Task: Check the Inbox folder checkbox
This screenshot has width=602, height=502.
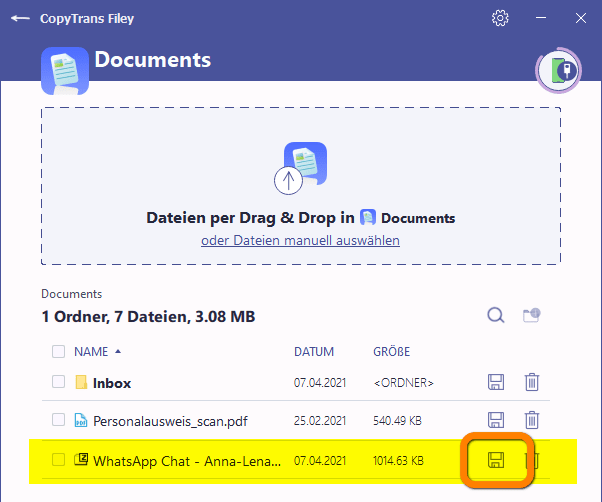Action: (x=58, y=382)
